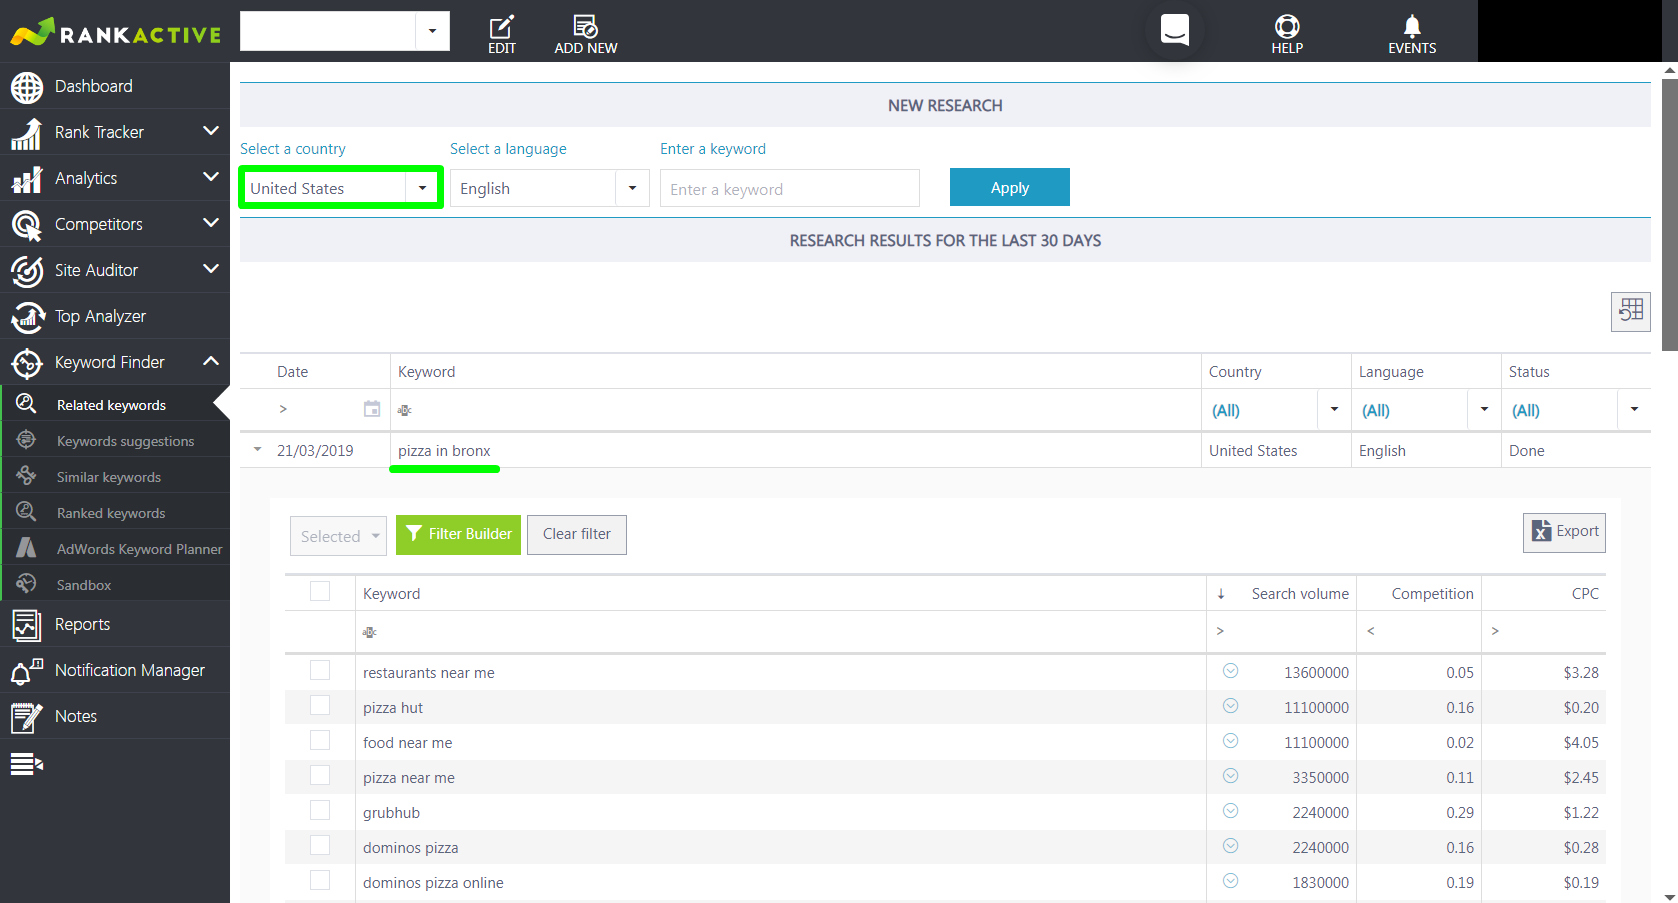Click the column chooser grid icon
Image resolution: width=1678 pixels, height=903 pixels.
coord(1631,311)
